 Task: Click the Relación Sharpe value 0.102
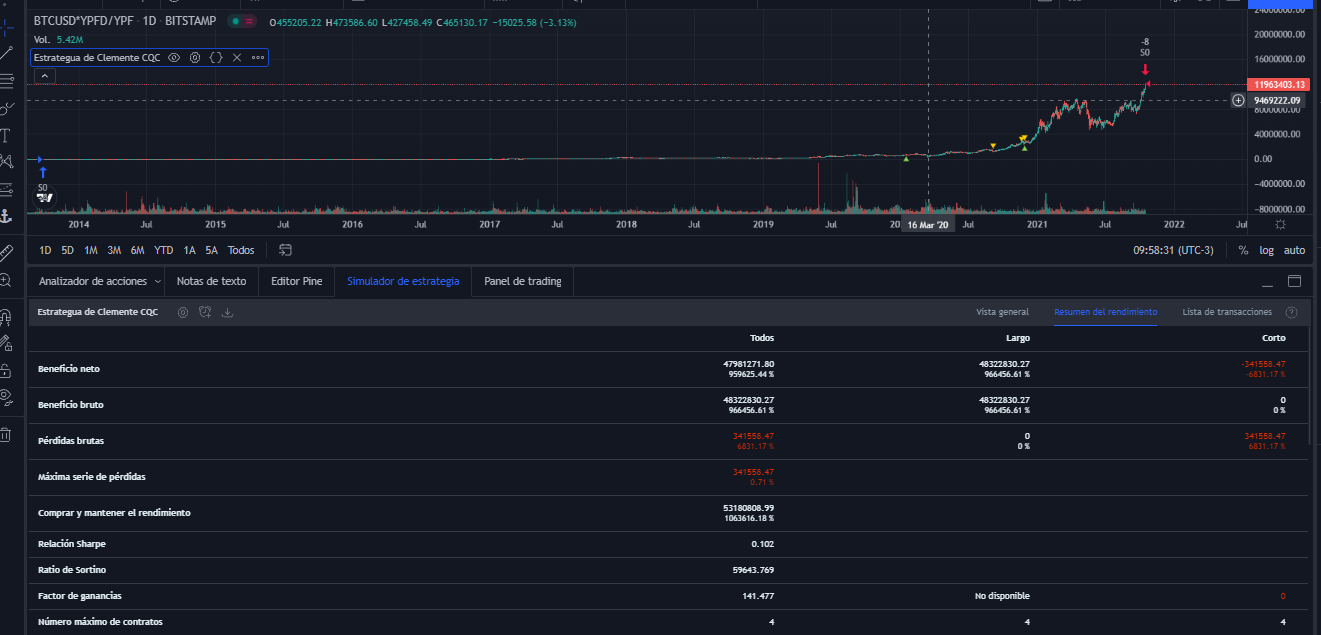tap(762, 544)
